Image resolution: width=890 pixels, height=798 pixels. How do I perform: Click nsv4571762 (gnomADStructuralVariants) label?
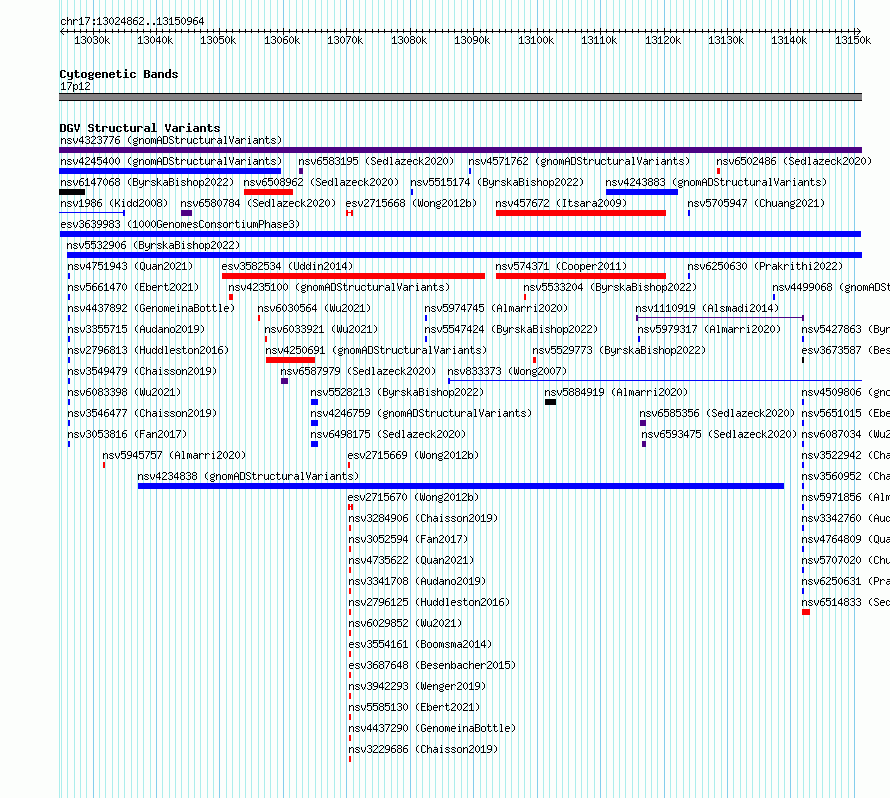(579, 161)
